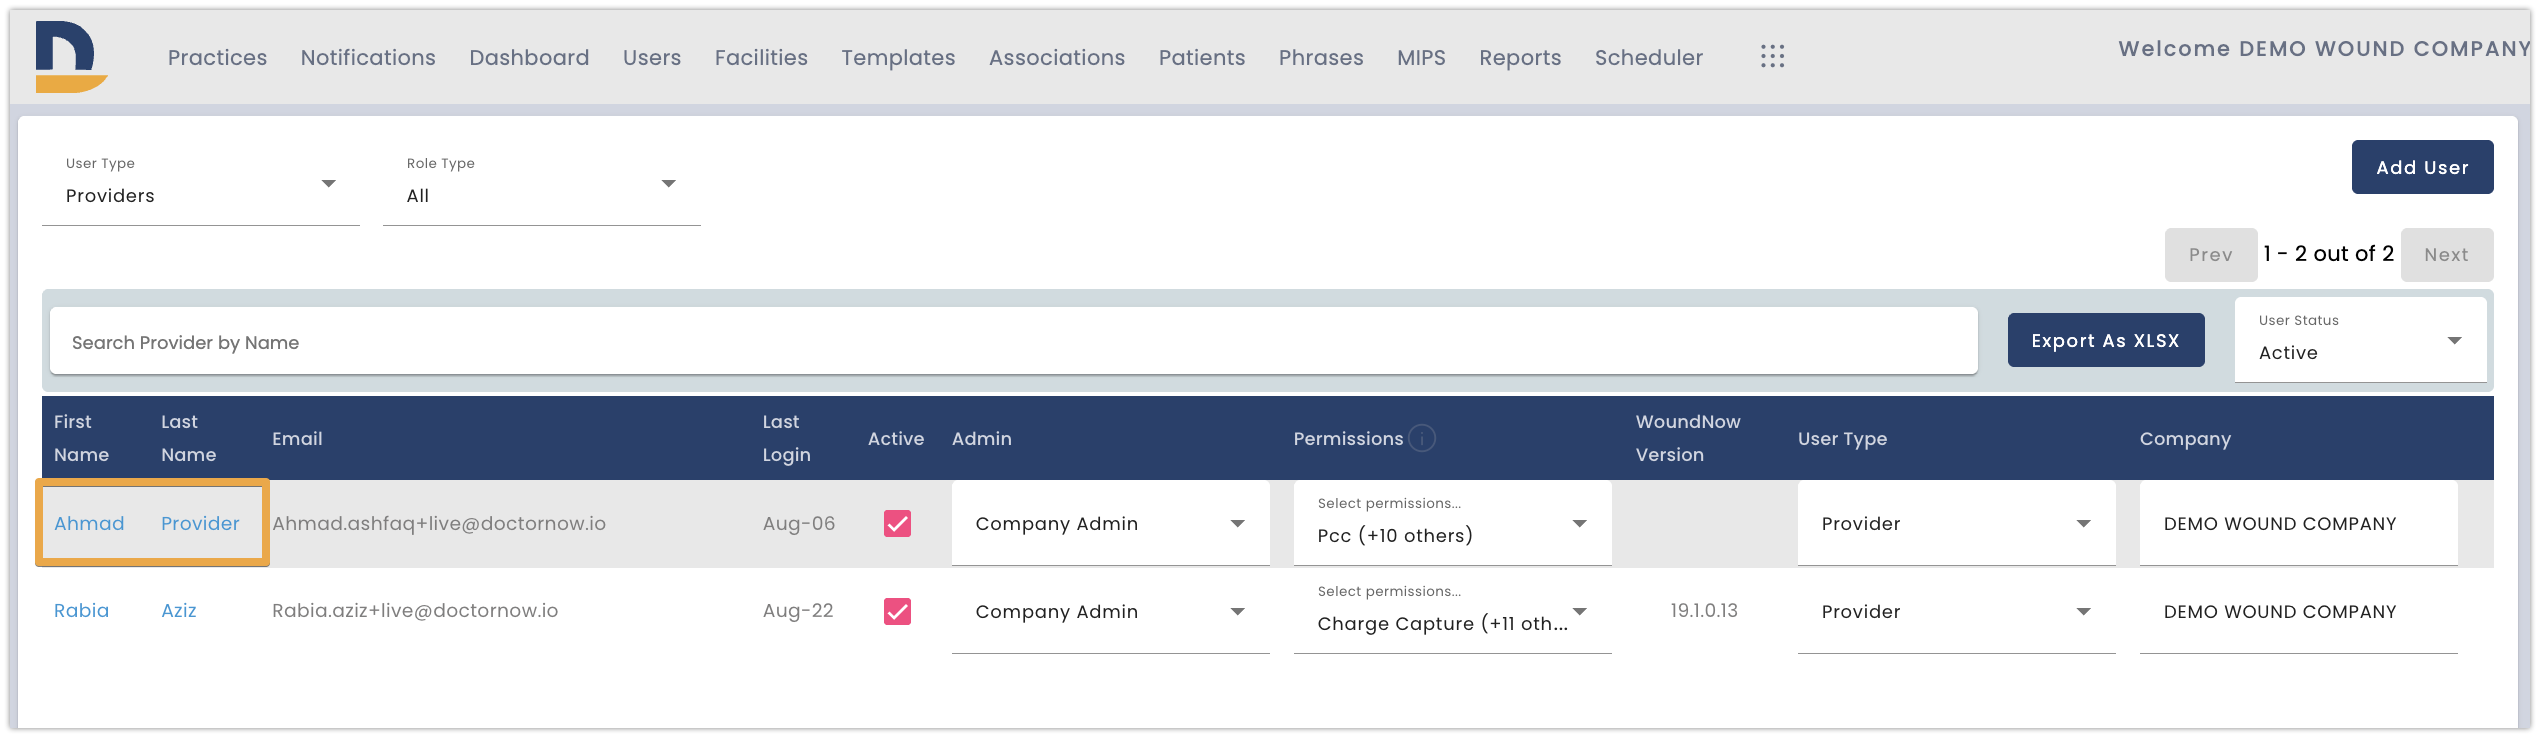Screen dimensions: 2540x738
Task: Click the Next pagination button
Action: coord(2447,255)
